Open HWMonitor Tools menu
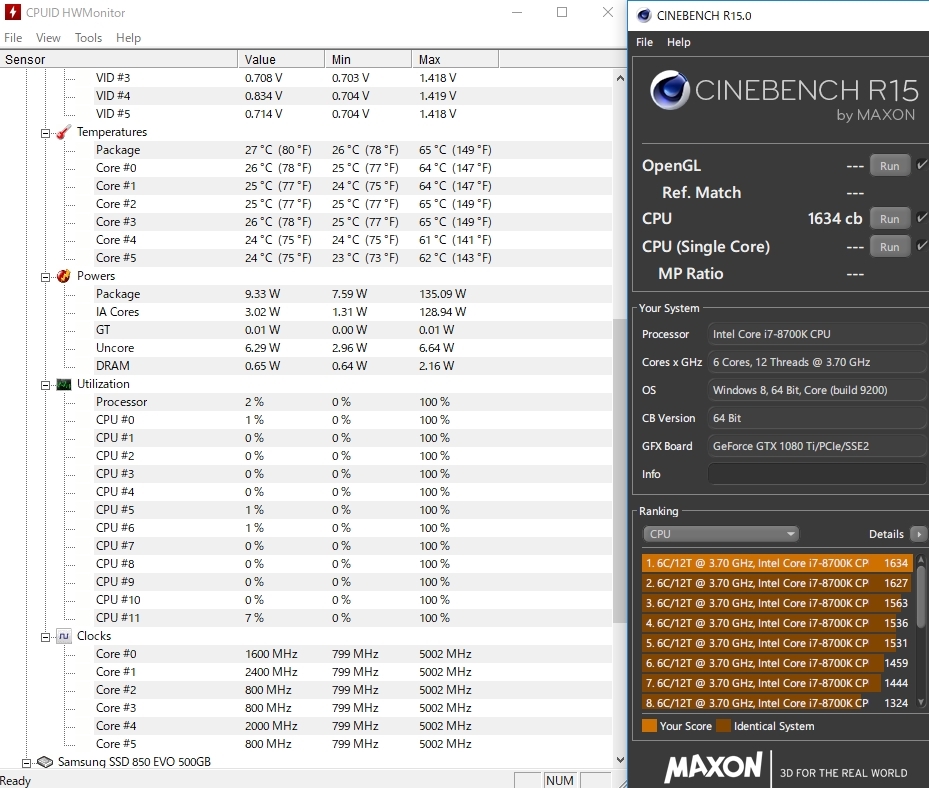 coord(88,38)
